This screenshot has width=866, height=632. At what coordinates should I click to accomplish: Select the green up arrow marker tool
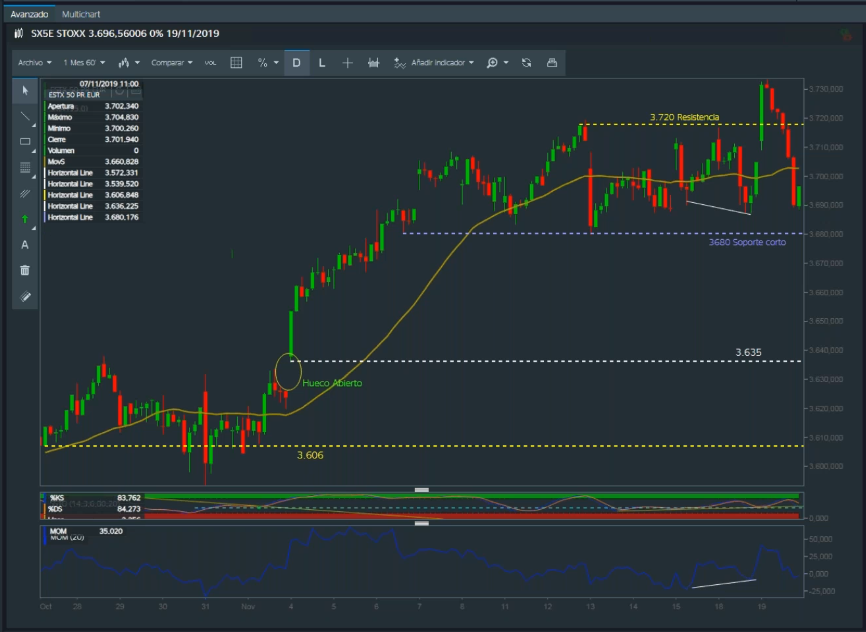click(25, 218)
